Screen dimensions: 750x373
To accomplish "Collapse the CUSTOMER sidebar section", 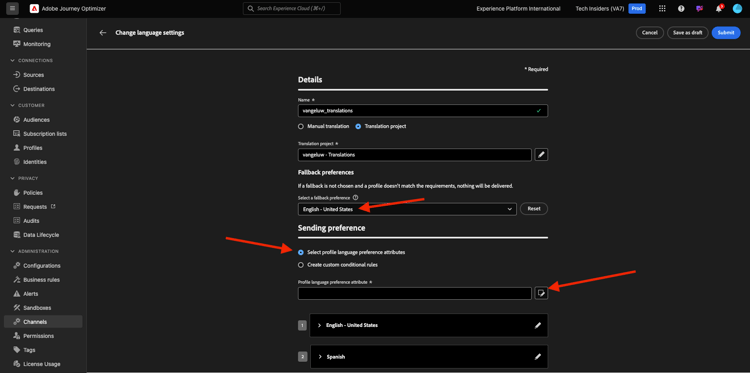I will (x=12, y=105).
